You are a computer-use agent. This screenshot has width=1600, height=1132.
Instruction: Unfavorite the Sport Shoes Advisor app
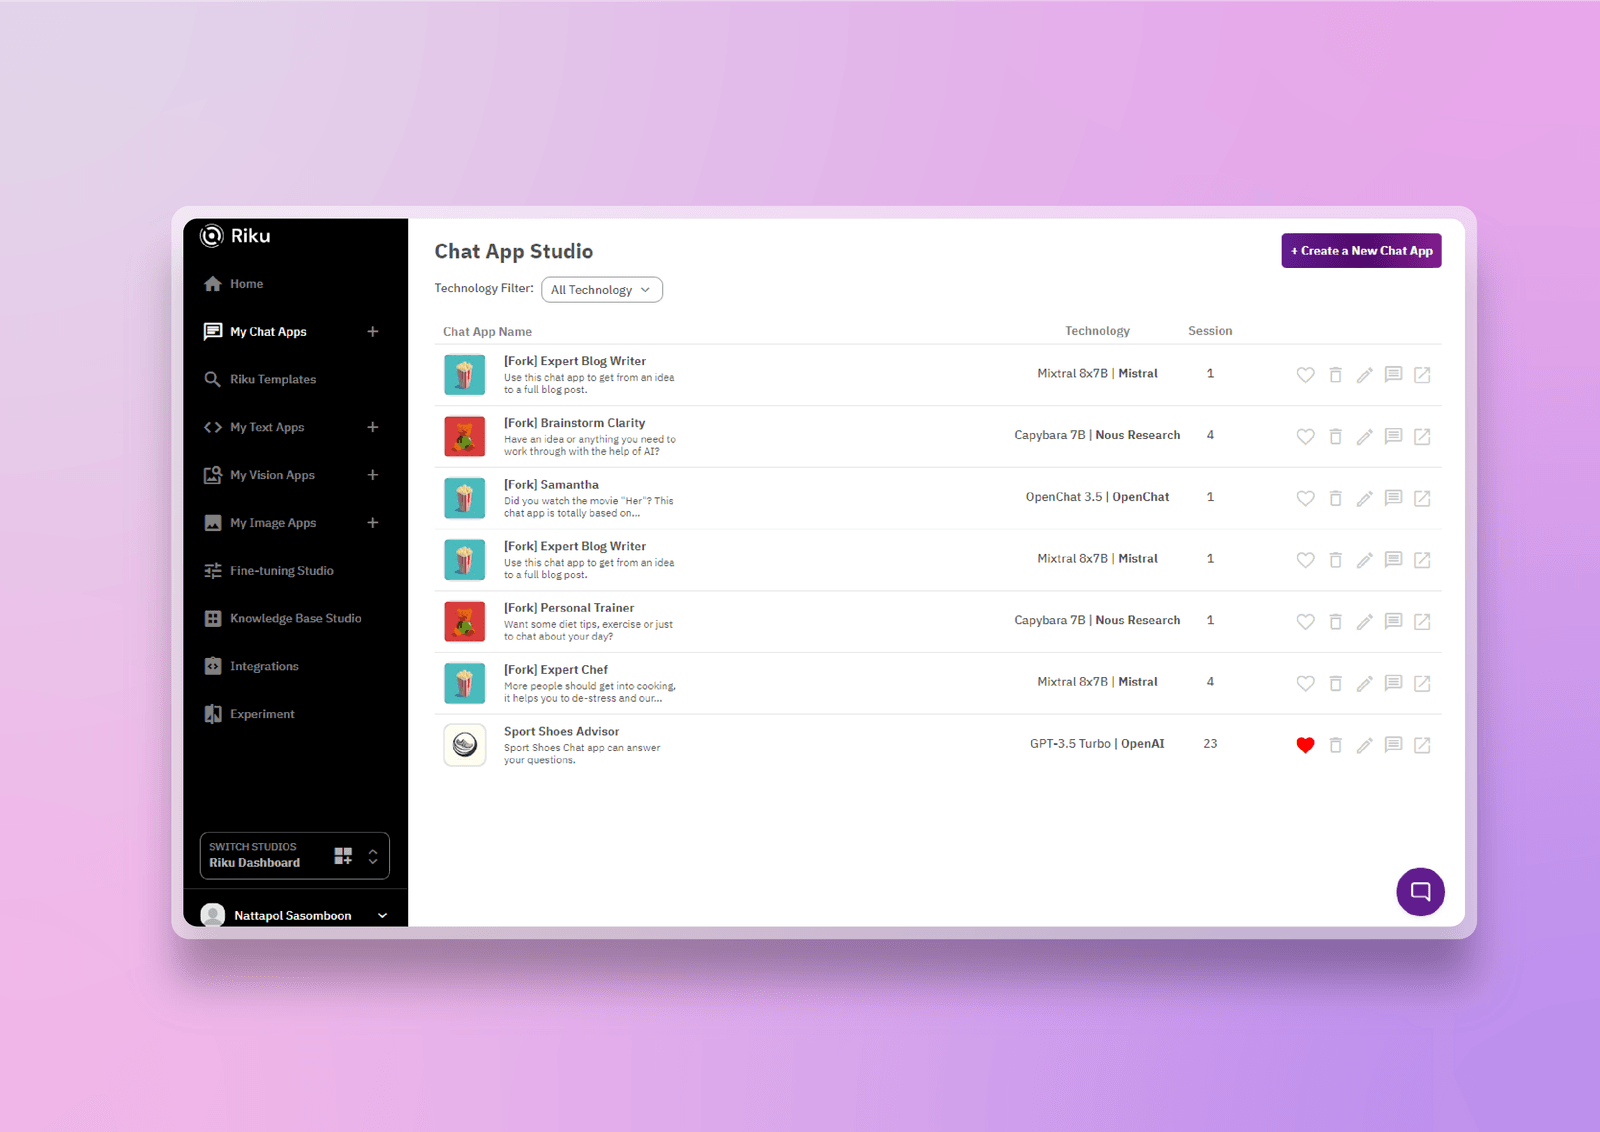tap(1305, 745)
